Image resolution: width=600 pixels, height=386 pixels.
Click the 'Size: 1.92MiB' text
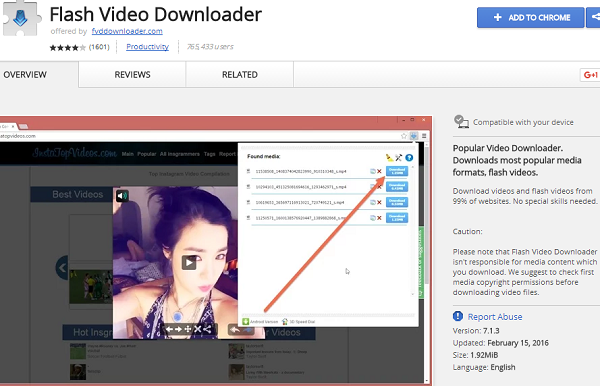pyautogui.click(x=475, y=355)
